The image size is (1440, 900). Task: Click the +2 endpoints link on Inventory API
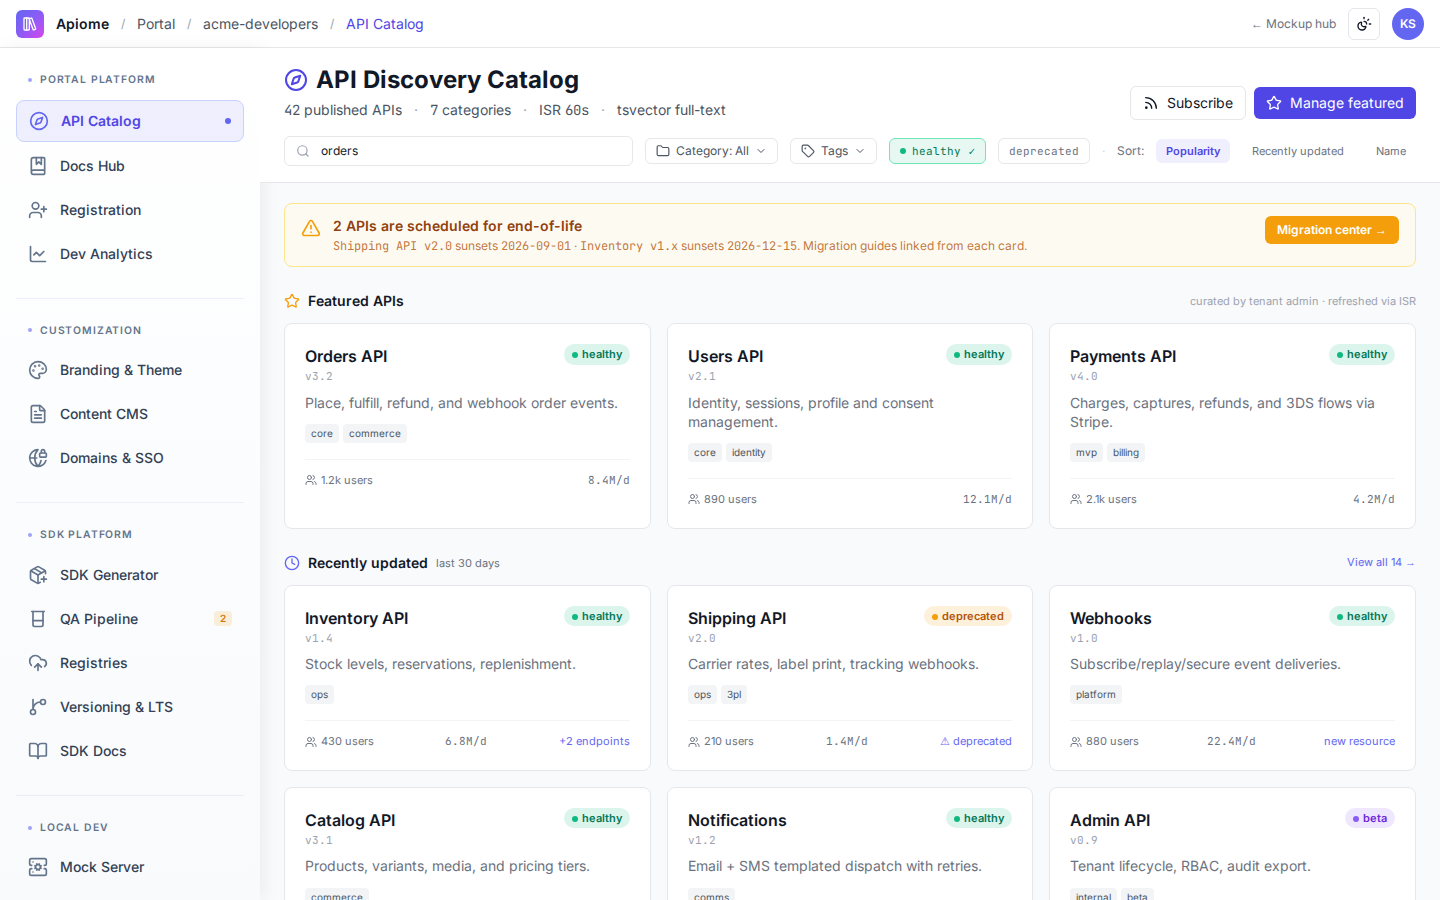(x=595, y=741)
